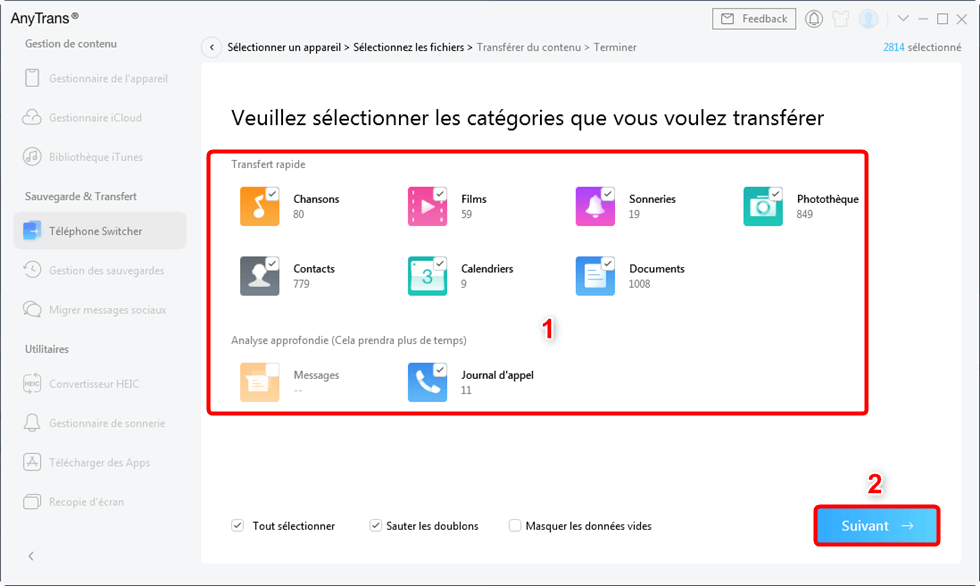Open notifications bell in title bar
This screenshot has height=586, width=980.
pos(813,19)
